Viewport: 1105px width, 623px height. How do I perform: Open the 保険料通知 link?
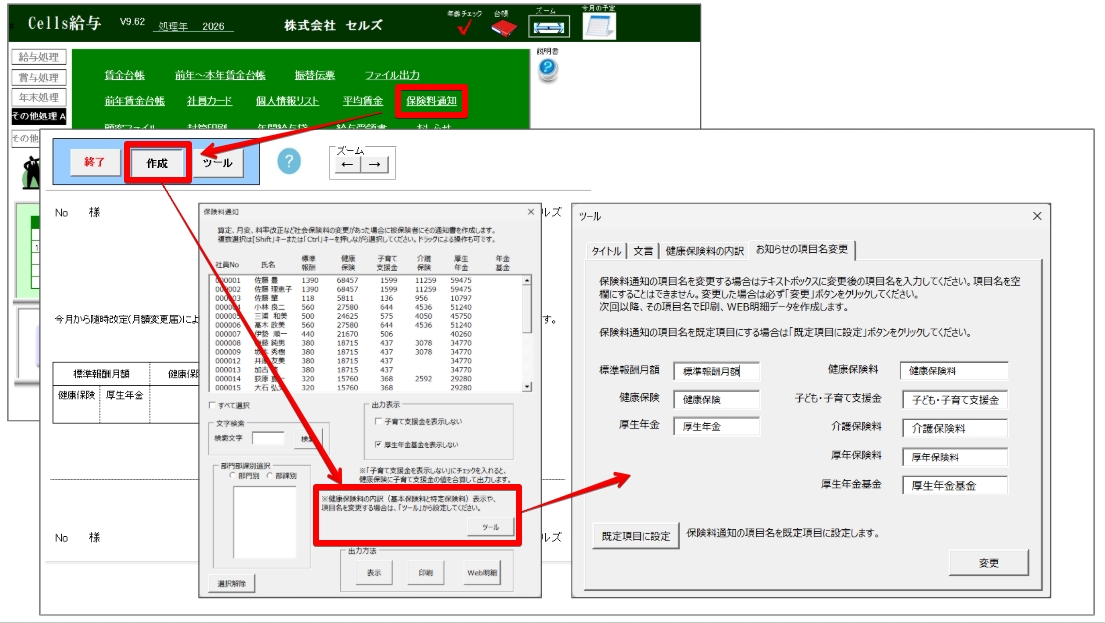431,101
